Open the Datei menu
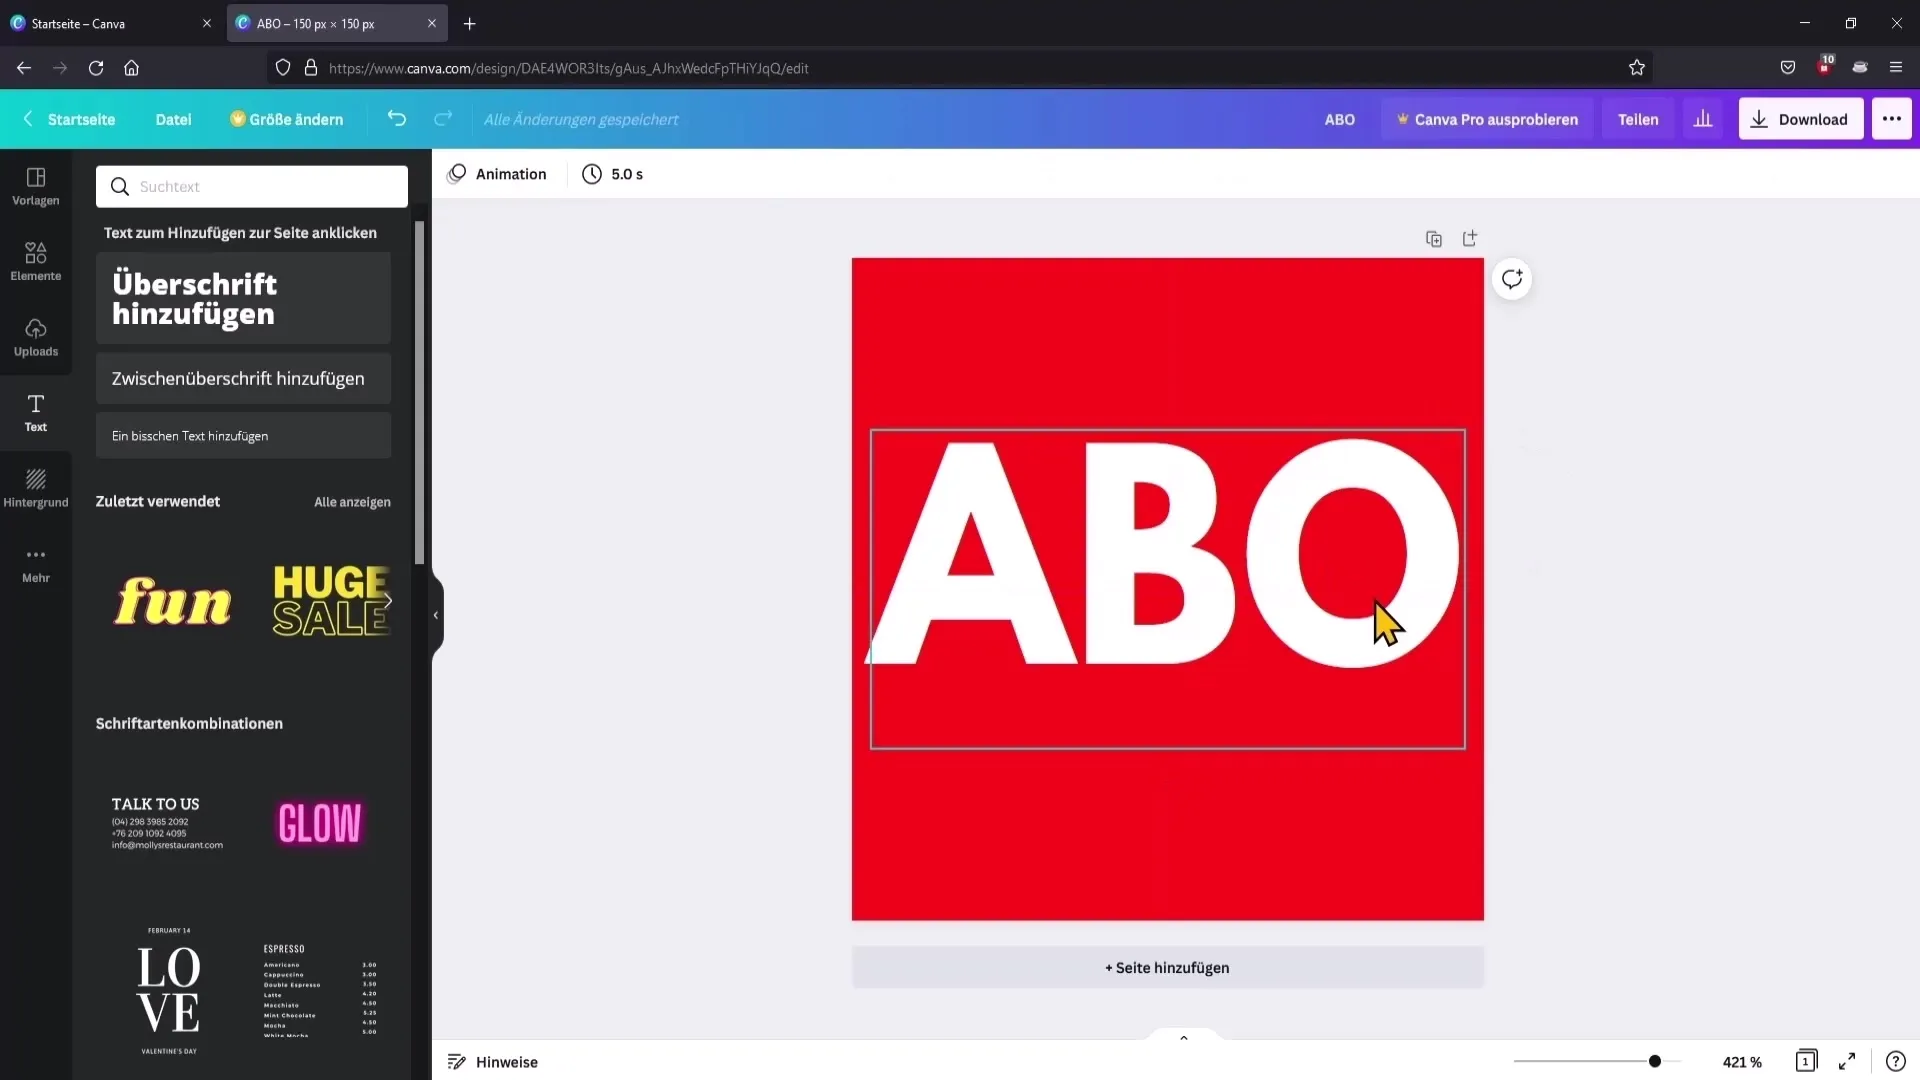Image resolution: width=1920 pixels, height=1080 pixels. (173, 120)
